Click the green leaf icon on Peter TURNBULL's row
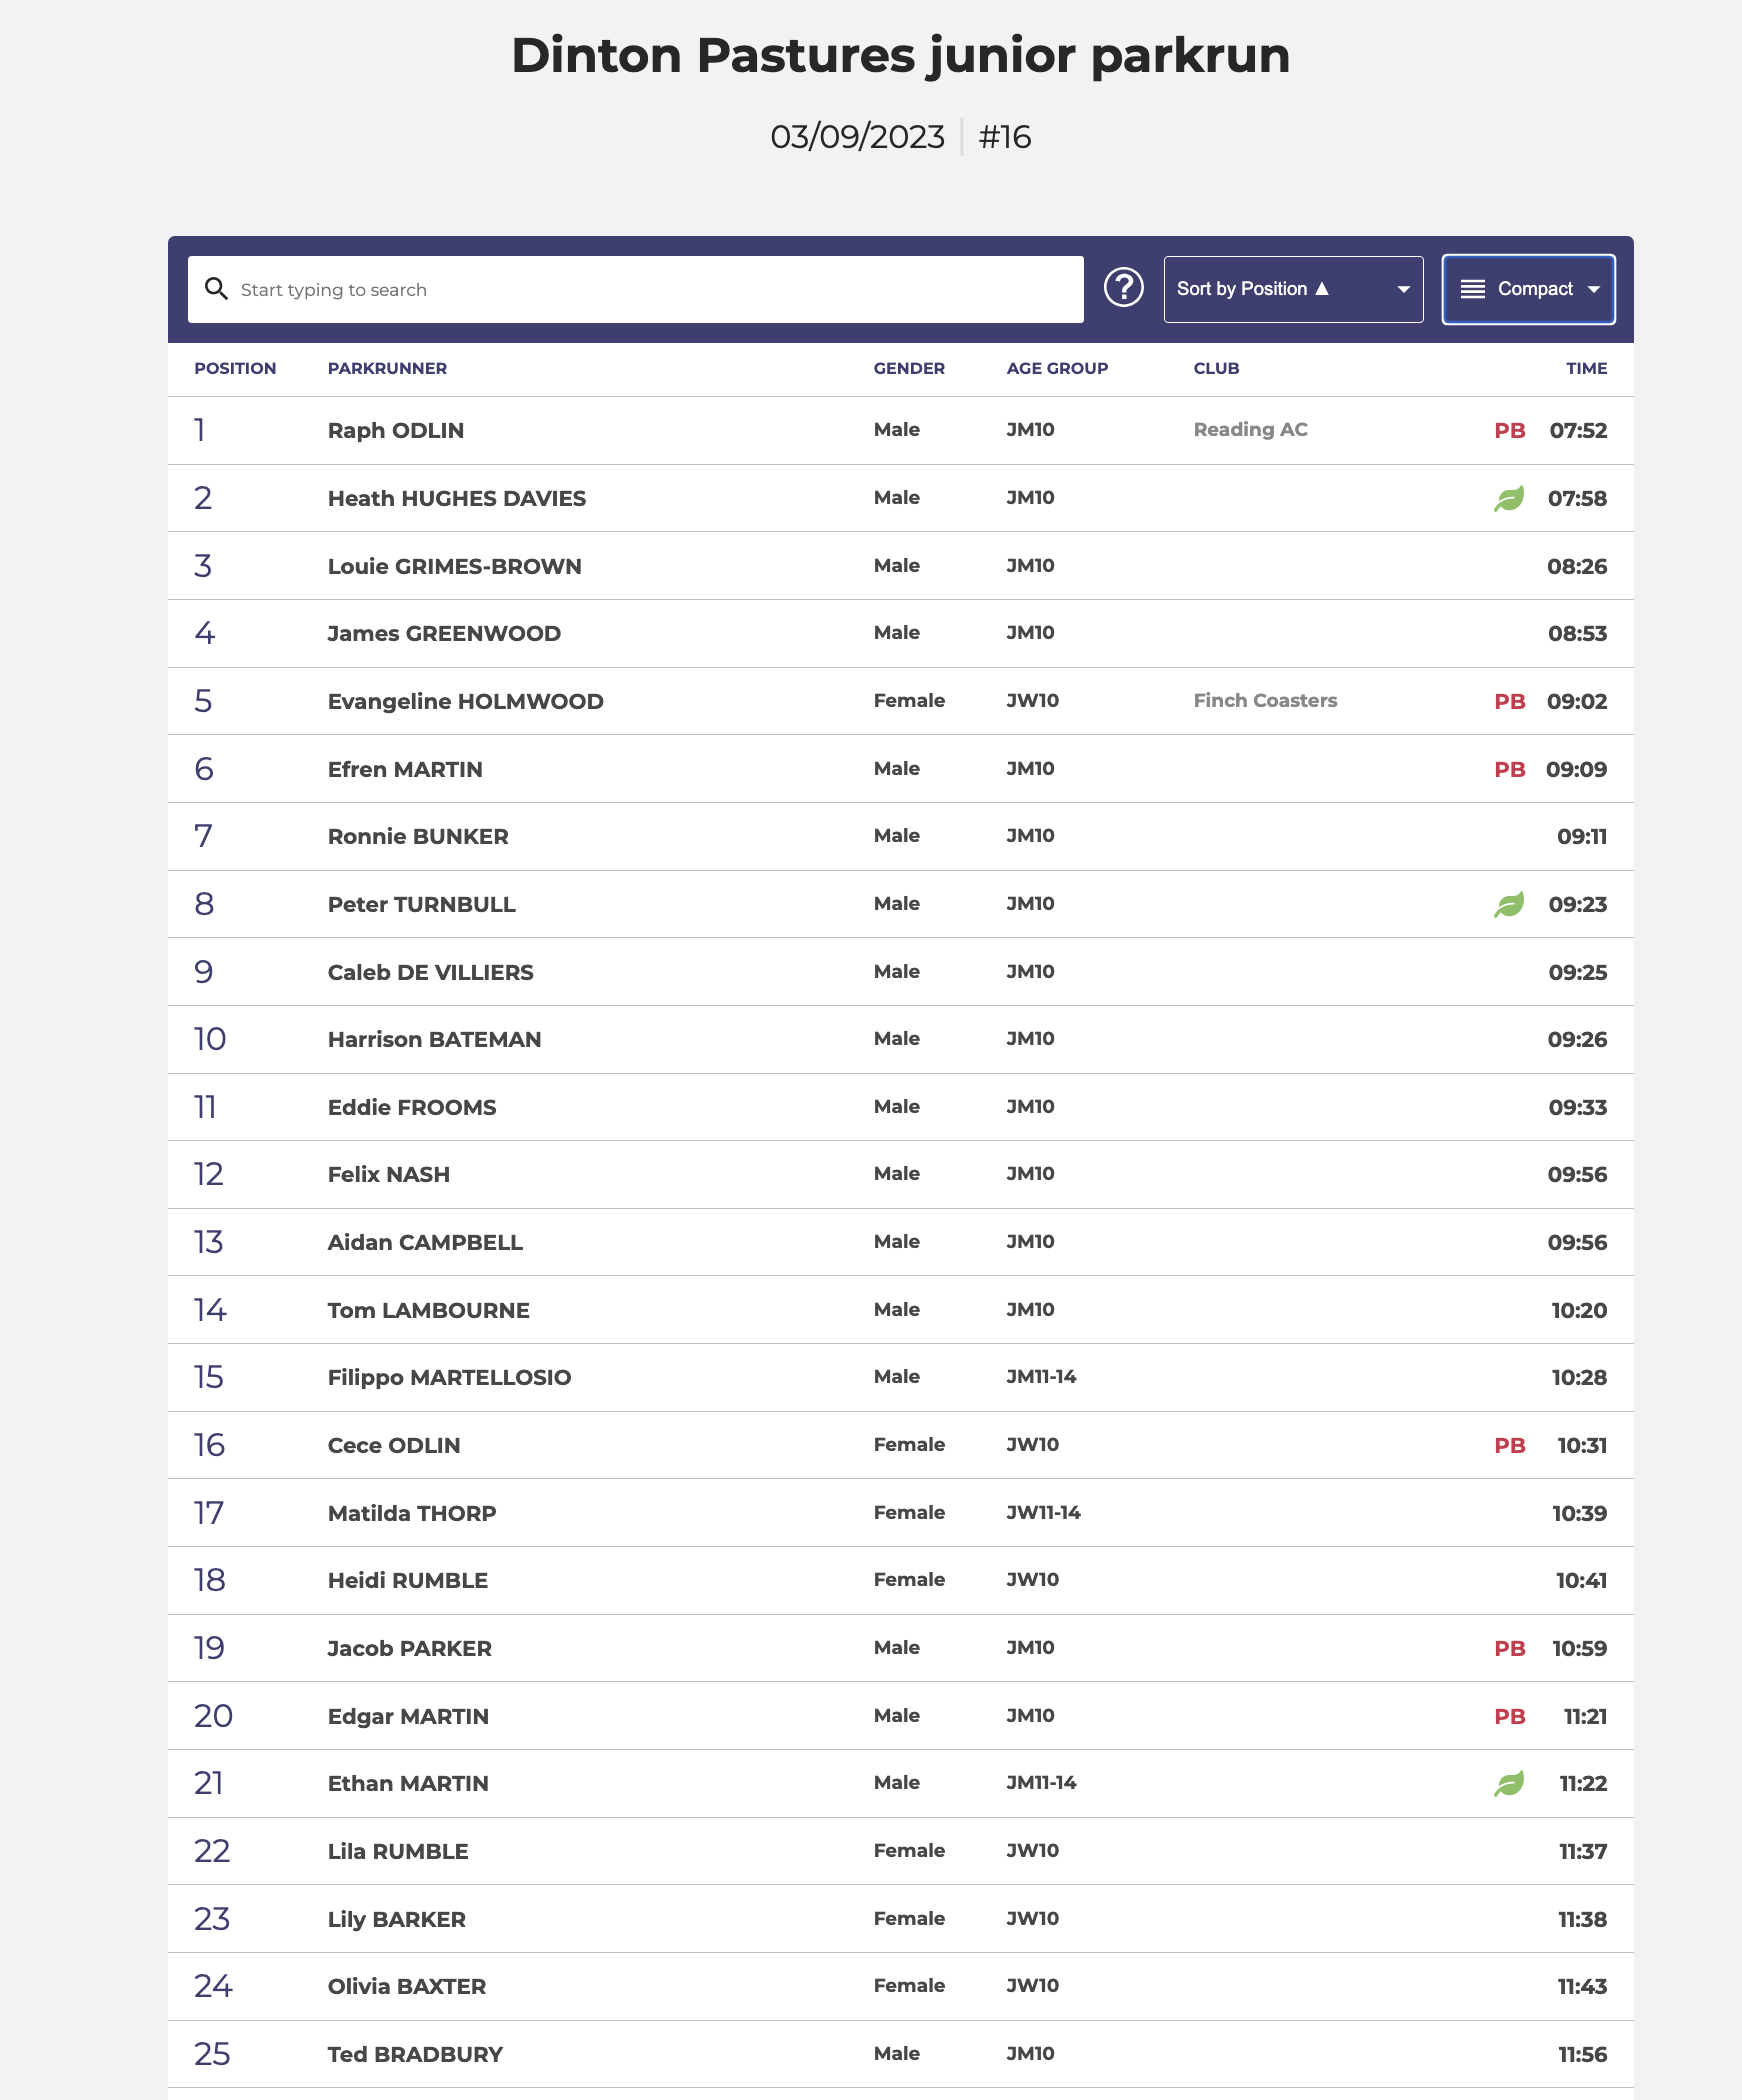This screenshot has width=1742, height=2100. coord(1508,904)
